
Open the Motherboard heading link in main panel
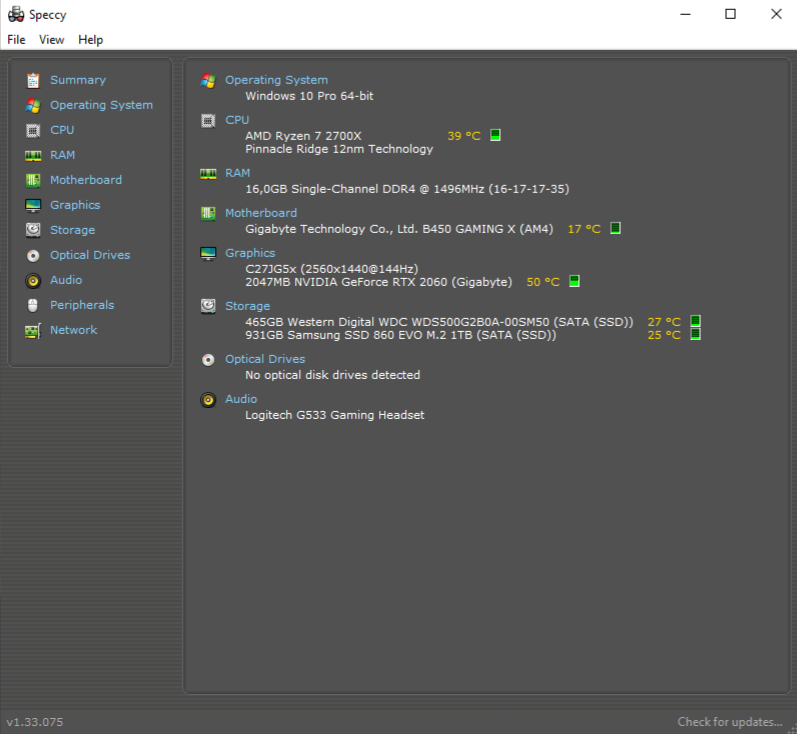point(261,213)
